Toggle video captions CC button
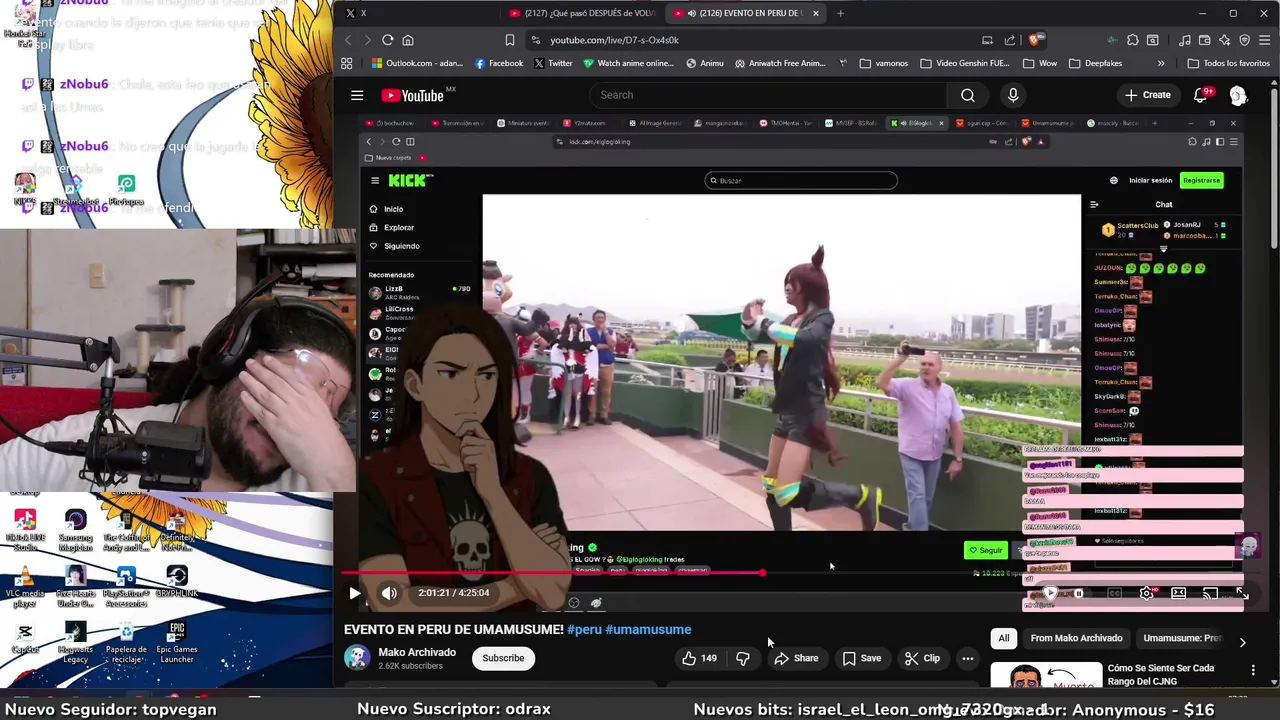This screenshot has width=1280, height=720. coord(1115,593)
